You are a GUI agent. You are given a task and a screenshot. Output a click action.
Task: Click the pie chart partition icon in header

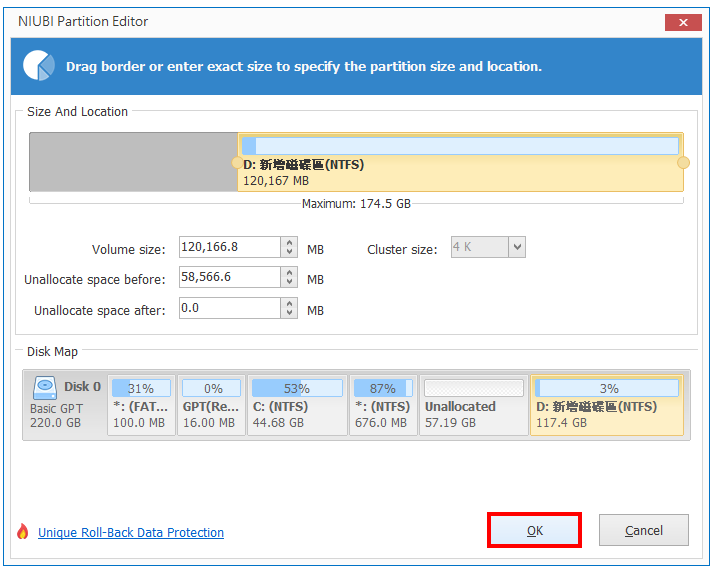38,66
